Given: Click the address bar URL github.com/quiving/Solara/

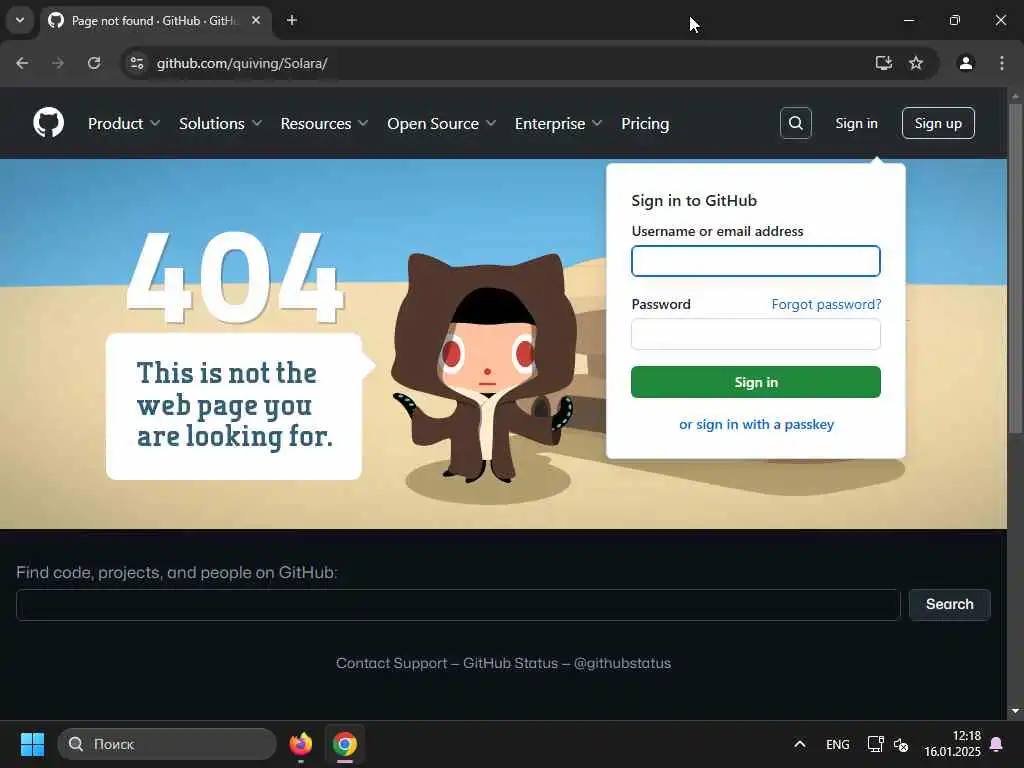Looking at the screenshot, I should pos(242,63).
